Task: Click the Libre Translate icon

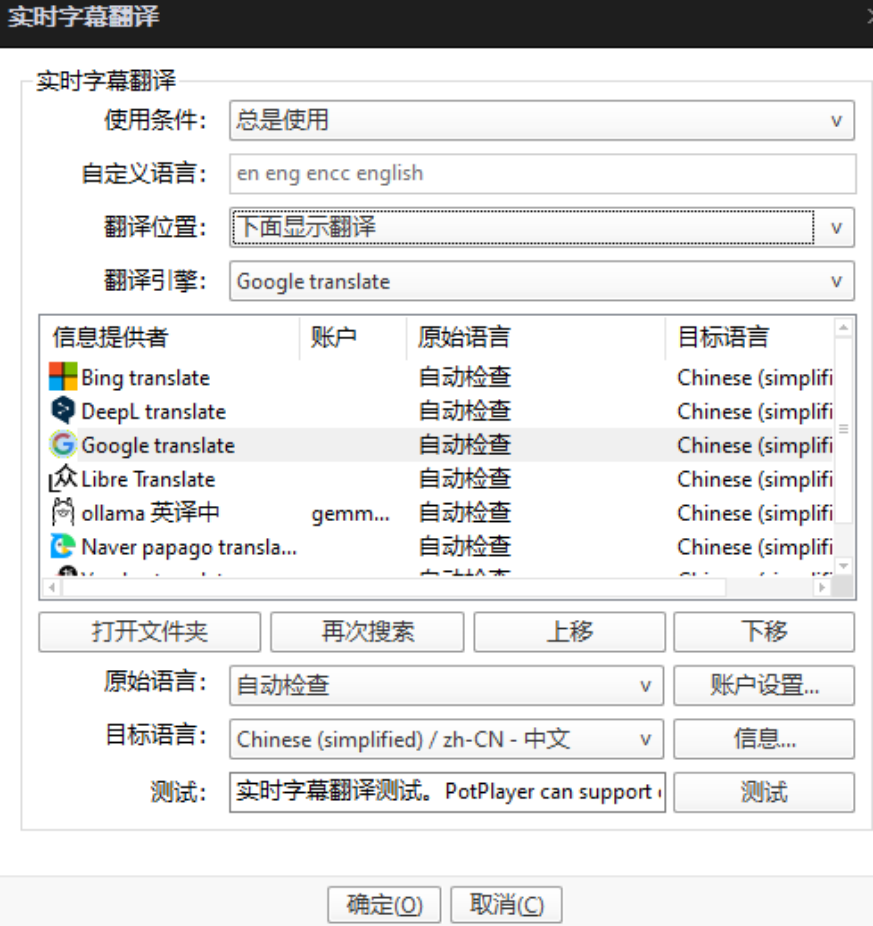Action: 63,478
